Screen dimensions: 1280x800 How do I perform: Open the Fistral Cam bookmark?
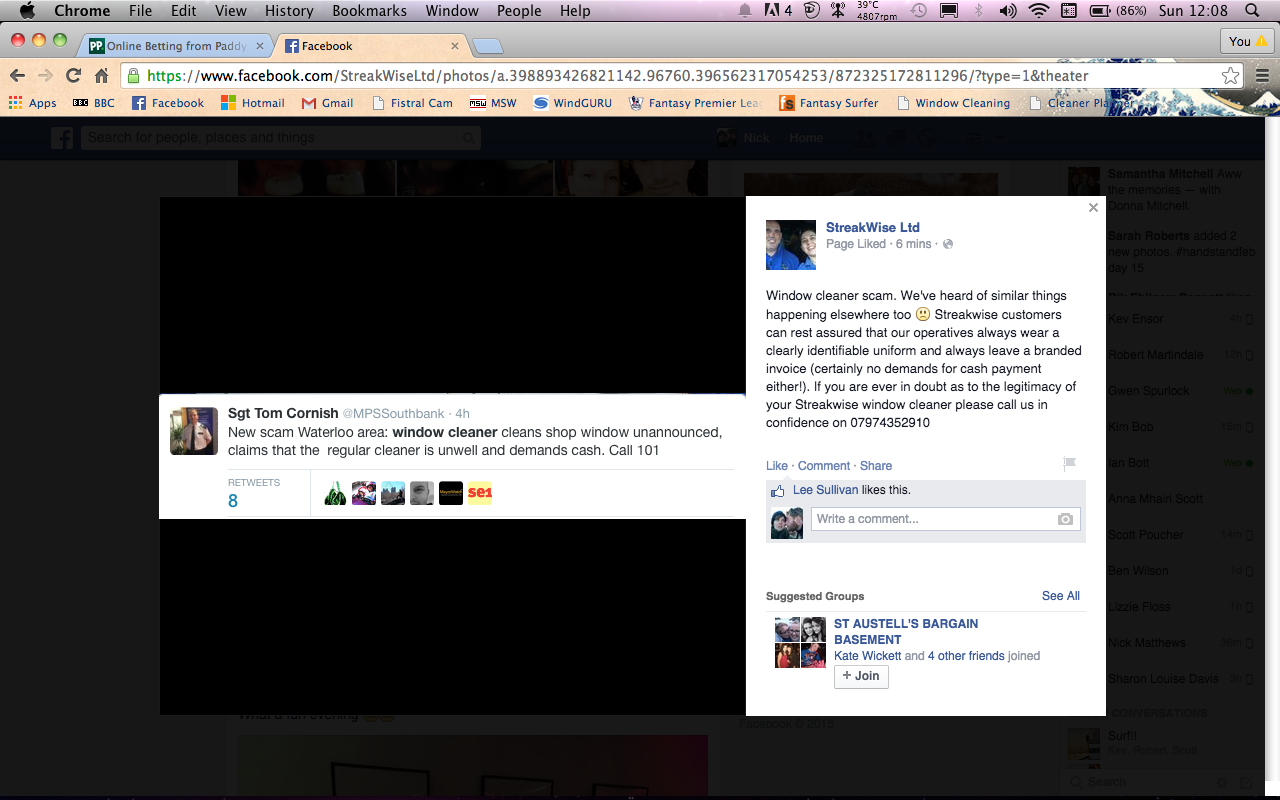pyautogui.click(x=412, y=103)
